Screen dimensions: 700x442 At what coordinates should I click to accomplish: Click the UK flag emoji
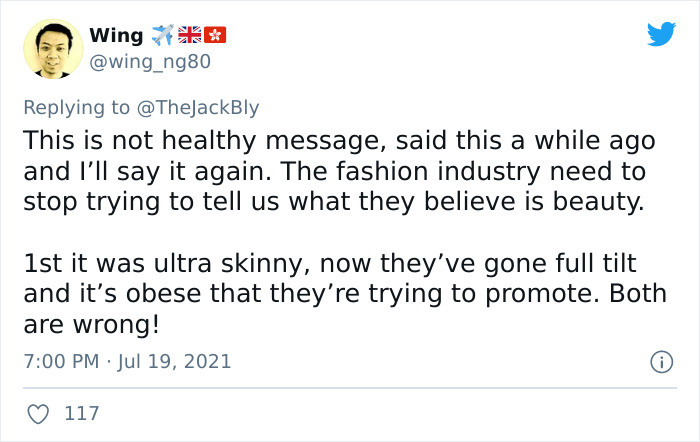[x=189, y=36]
